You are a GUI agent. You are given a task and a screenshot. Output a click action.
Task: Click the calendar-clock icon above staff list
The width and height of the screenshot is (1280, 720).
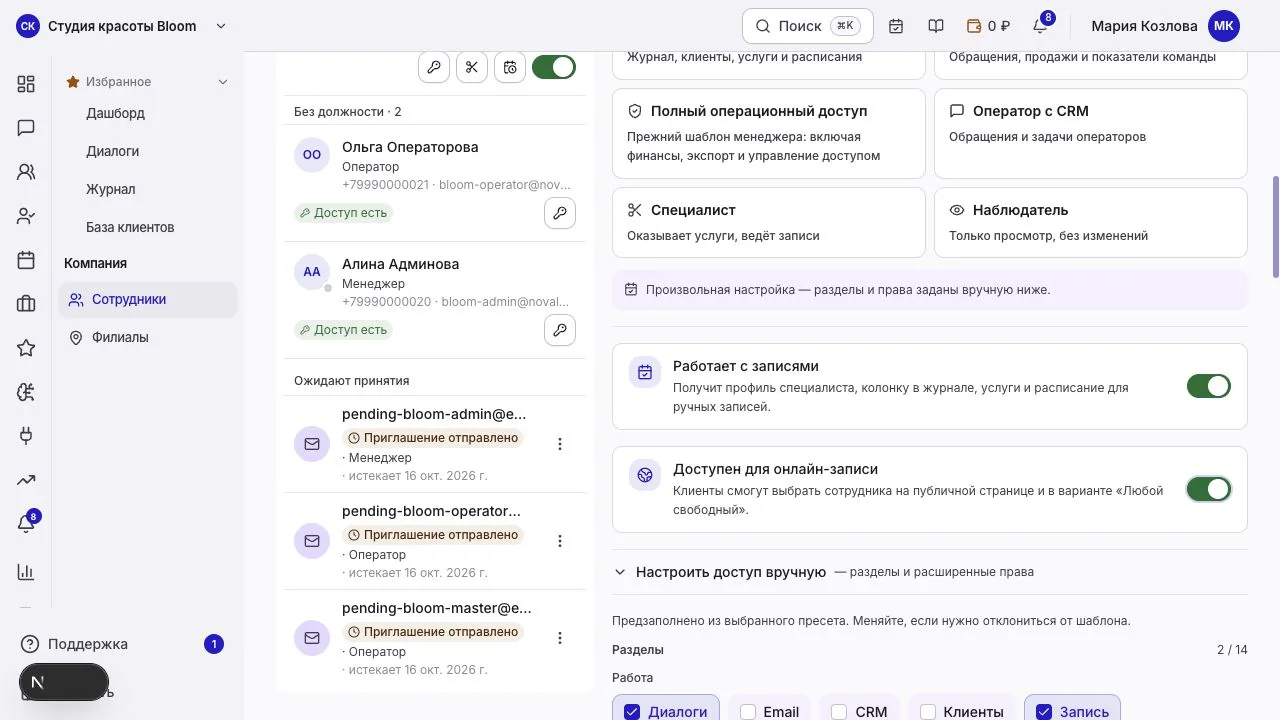tap(510, 67)
